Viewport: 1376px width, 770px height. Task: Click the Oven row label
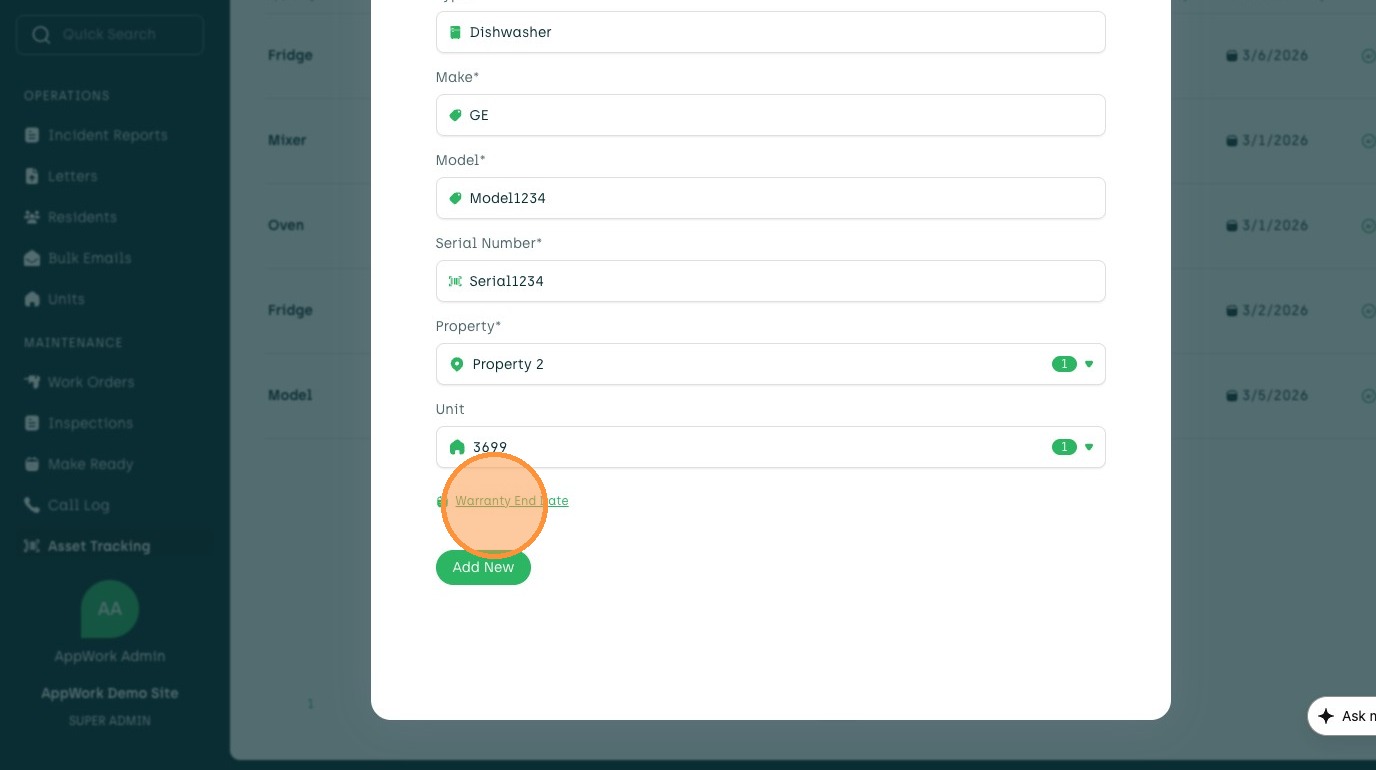coord(286,225)
